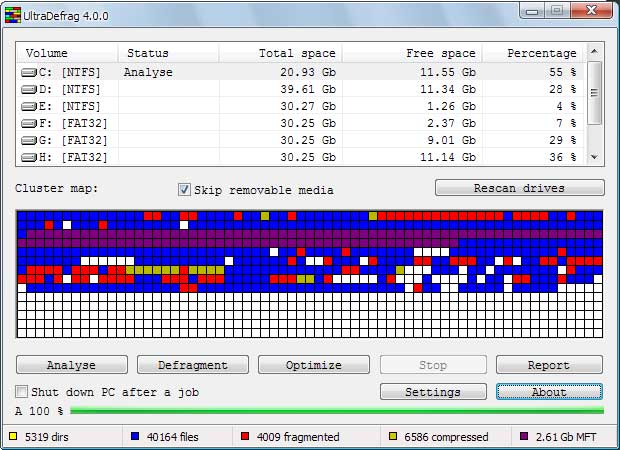The width and height of the screenshot is (620, 450).
Task: Start the Defragment job
Action: click(x=193, y=365)
